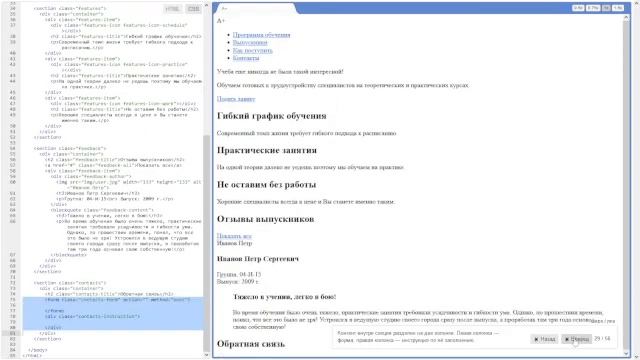The image size is (640, 360).
Task: Click the "A+" text at page top
Action: coord(221,21)
